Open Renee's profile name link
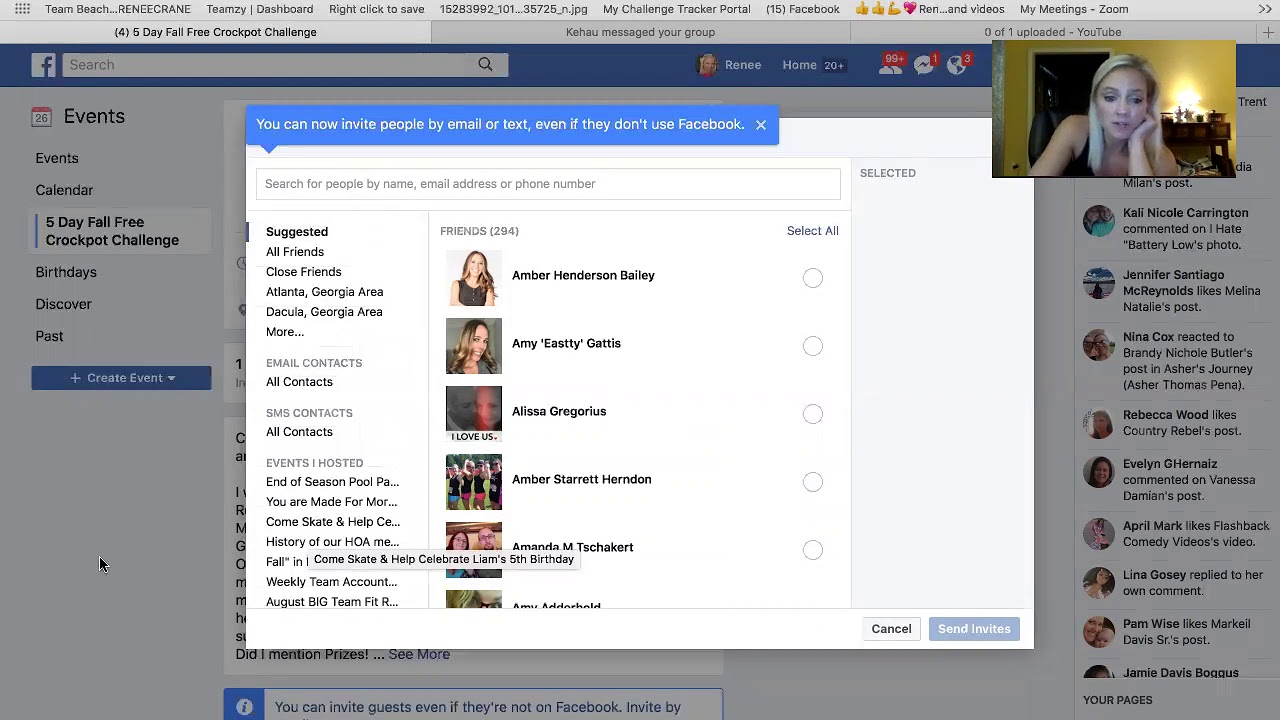The height and width of the screenshot is (720, 1280). (743, 65)
